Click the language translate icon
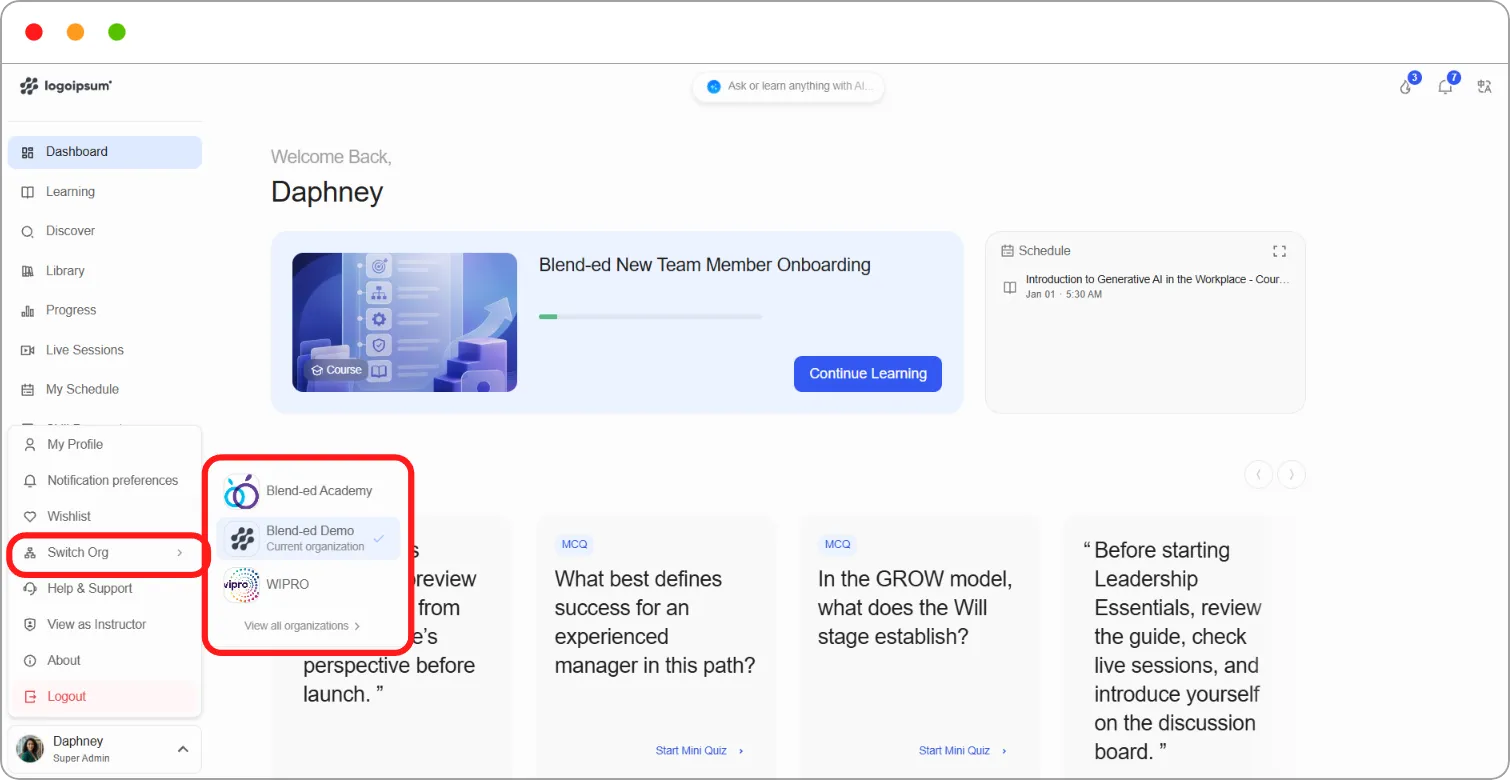 coord(1484,87)
